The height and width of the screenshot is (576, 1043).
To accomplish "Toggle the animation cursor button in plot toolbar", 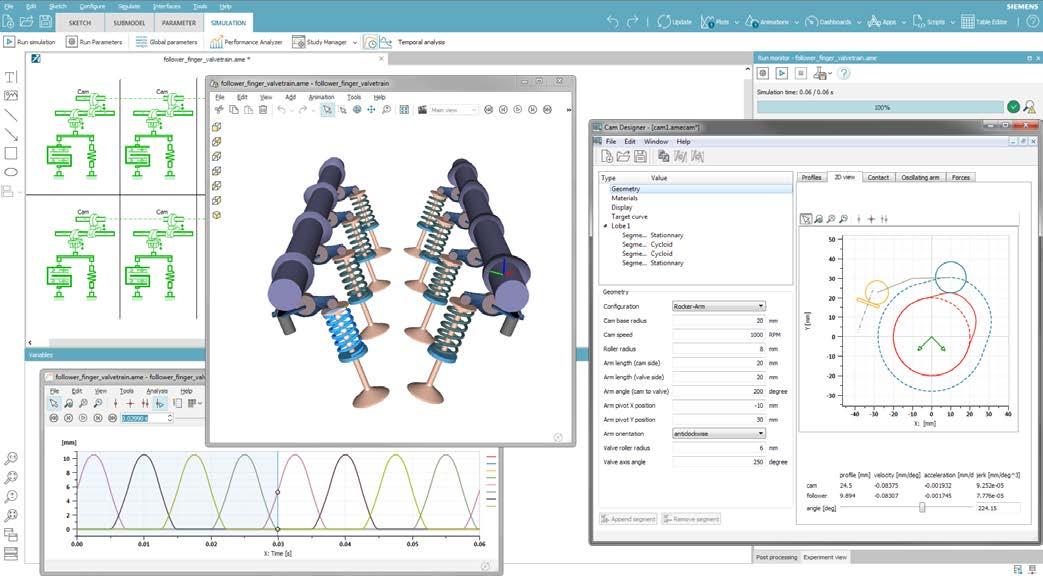I will pyautogui.click(x=160, y=403).
